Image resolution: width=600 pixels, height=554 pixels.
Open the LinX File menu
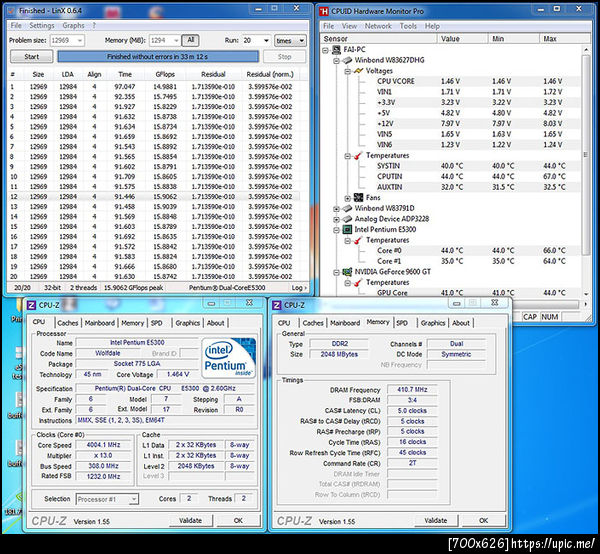(16, 26)
